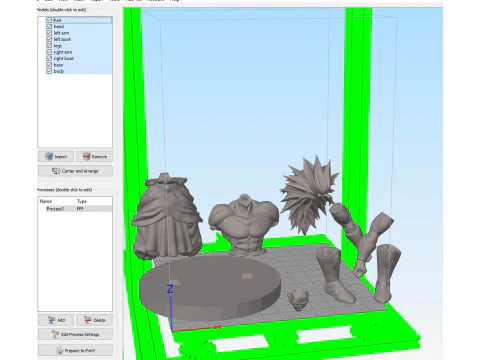This screenshot has height=360, width=480.
Task: Click Prepare to Print button
Action: click(75, 350)
